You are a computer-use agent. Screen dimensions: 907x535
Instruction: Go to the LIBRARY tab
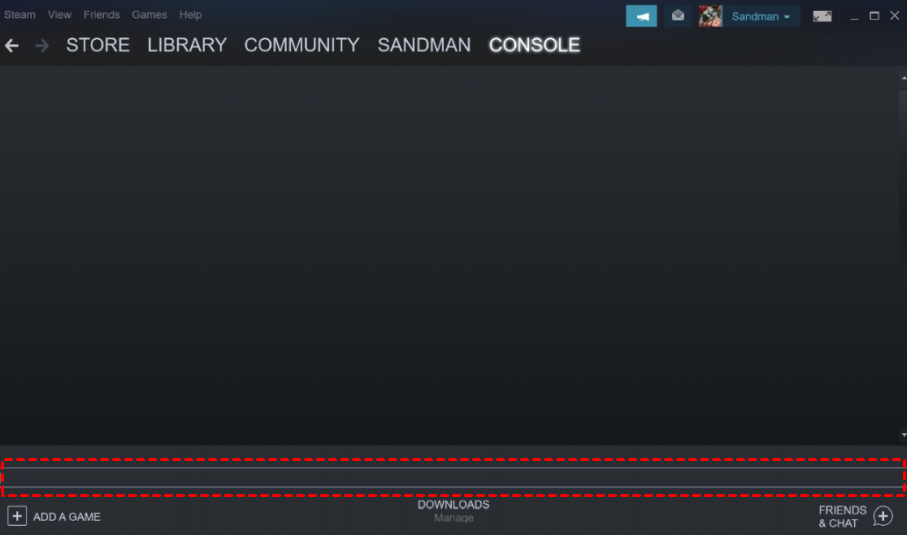187,45
